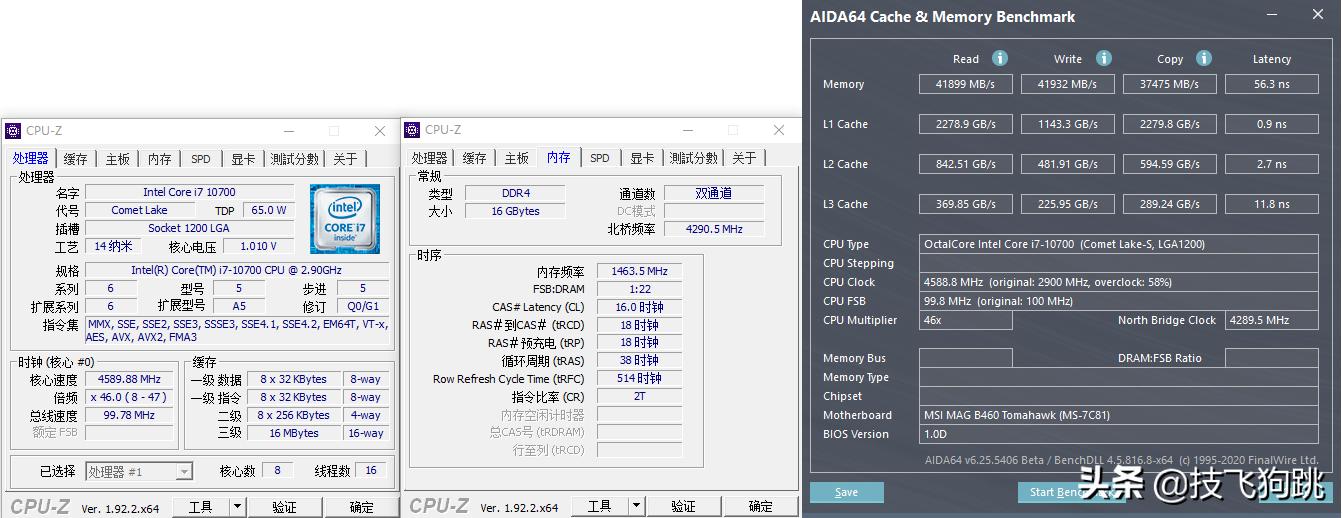
Task: Click tRFC value 514 时钟
Action: pyautogui.click(x=640, y=379)
